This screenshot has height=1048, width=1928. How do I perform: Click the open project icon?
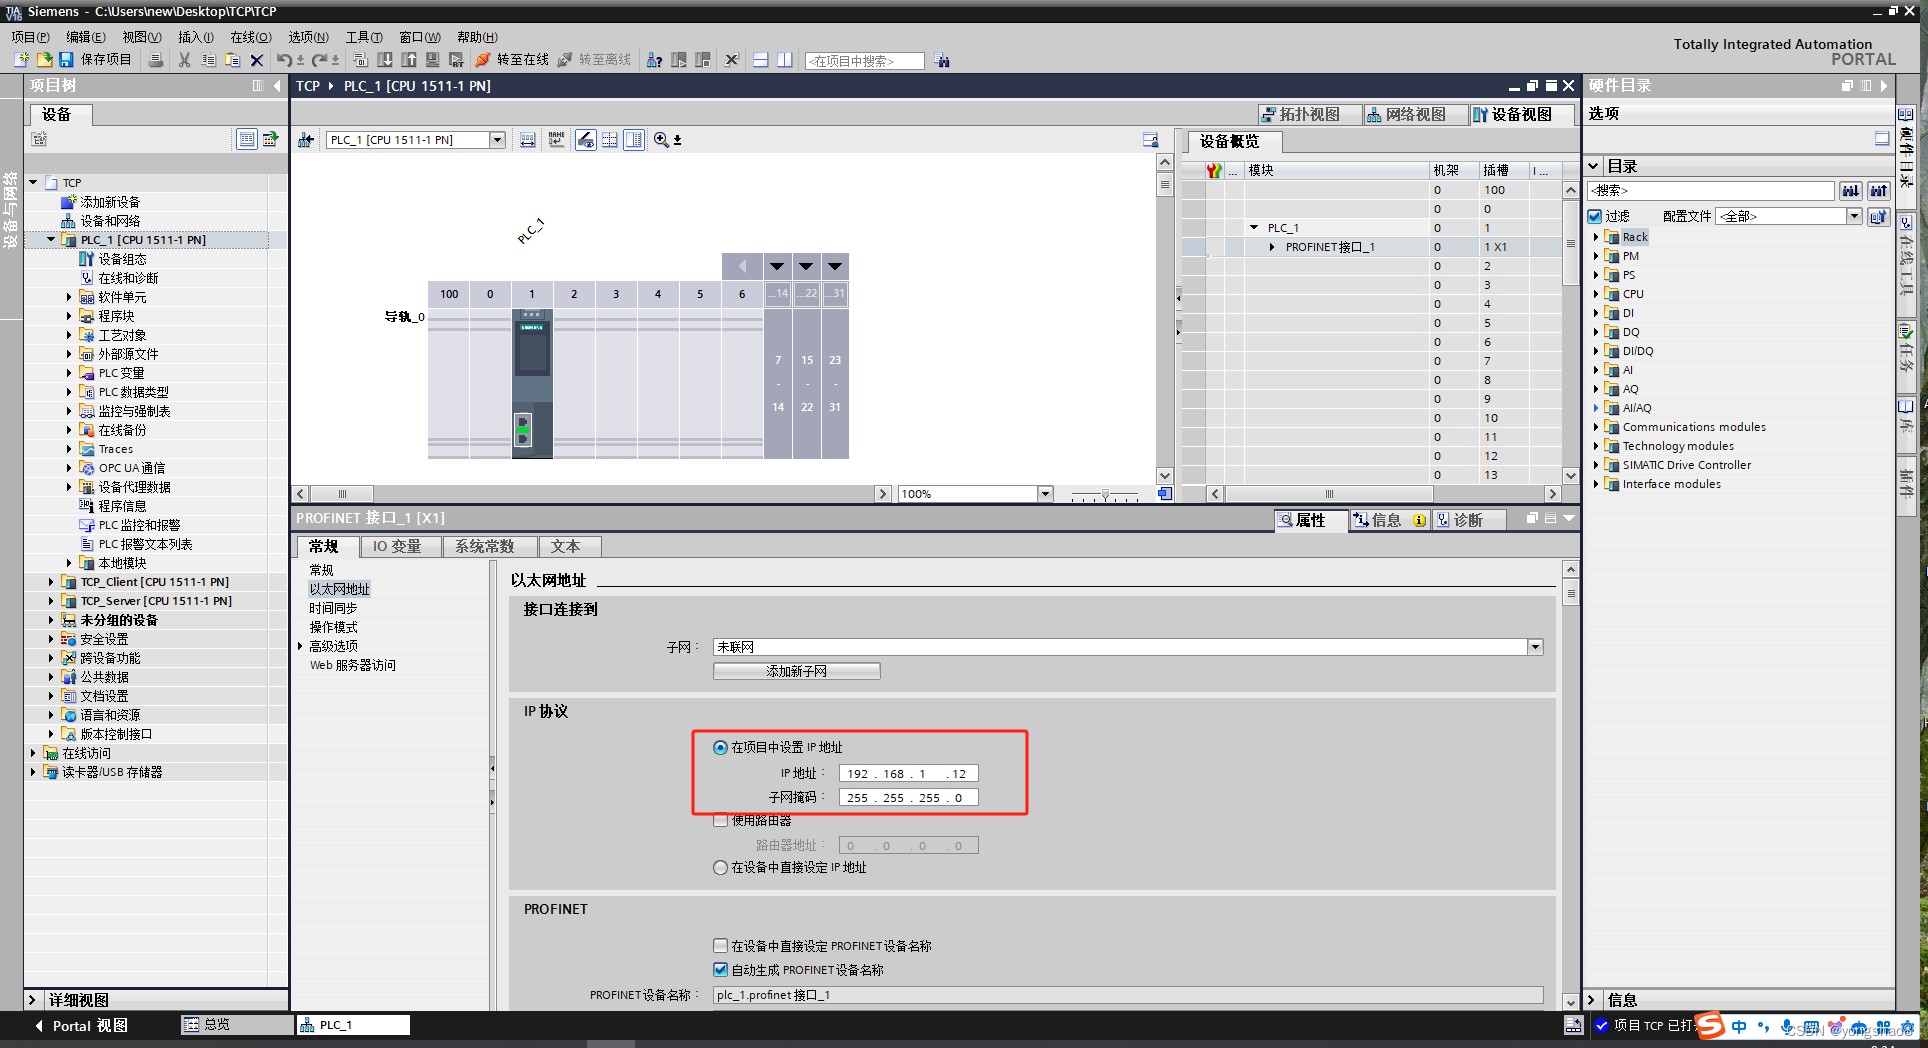[x=44, y=60]
